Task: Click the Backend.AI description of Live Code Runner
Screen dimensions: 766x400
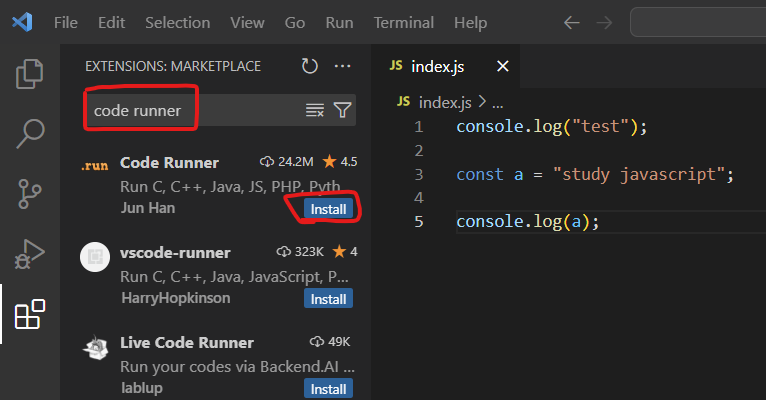Action: pos(237,367)
